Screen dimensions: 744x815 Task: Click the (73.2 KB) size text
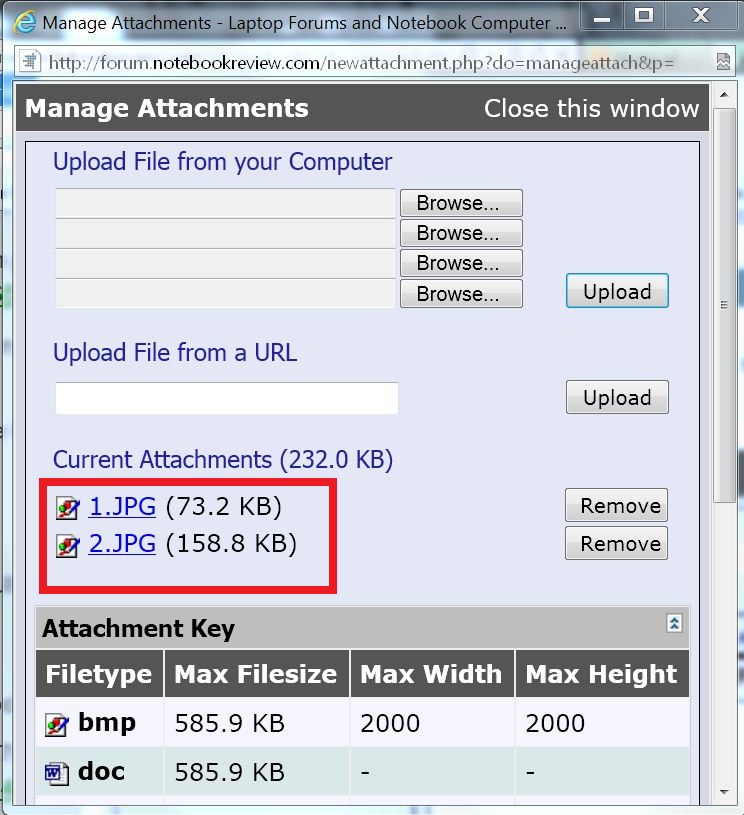tap(224, 506)
